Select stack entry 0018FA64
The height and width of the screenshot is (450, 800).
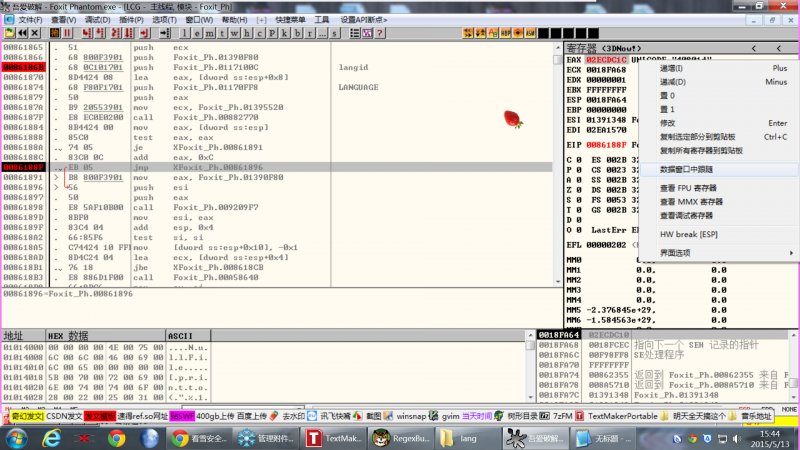(559, 335)
